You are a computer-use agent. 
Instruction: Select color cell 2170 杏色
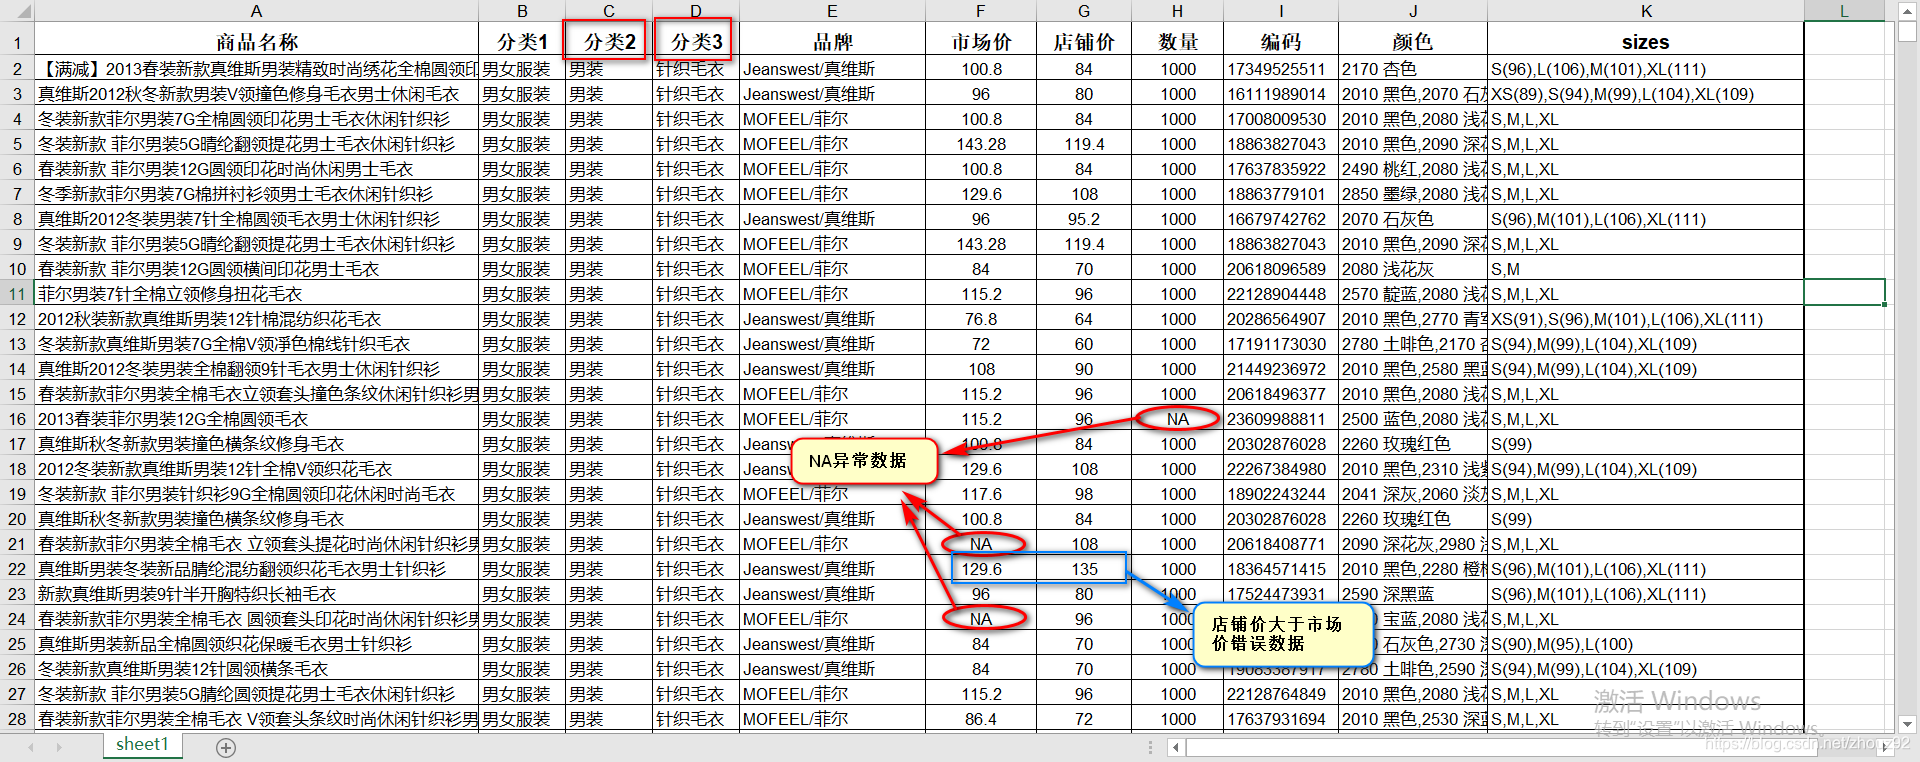tap(1413, 69)
